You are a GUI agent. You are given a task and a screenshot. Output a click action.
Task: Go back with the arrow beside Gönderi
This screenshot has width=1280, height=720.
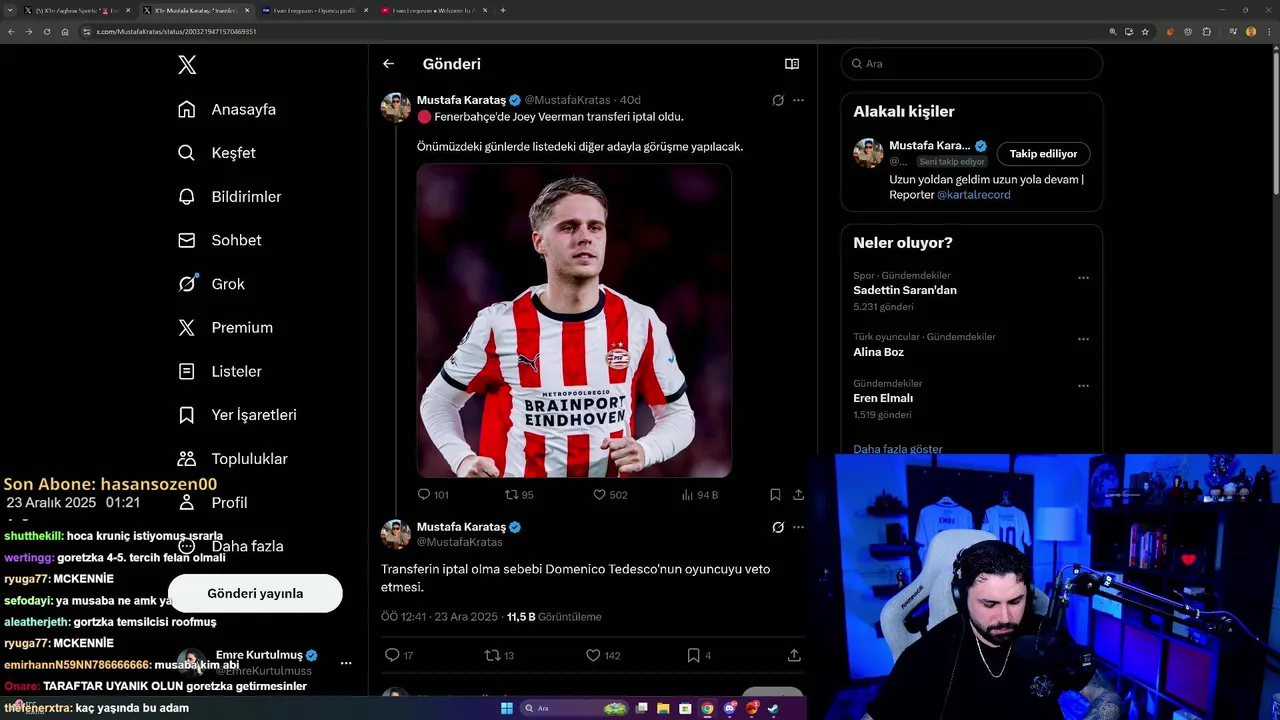[388, 64]
